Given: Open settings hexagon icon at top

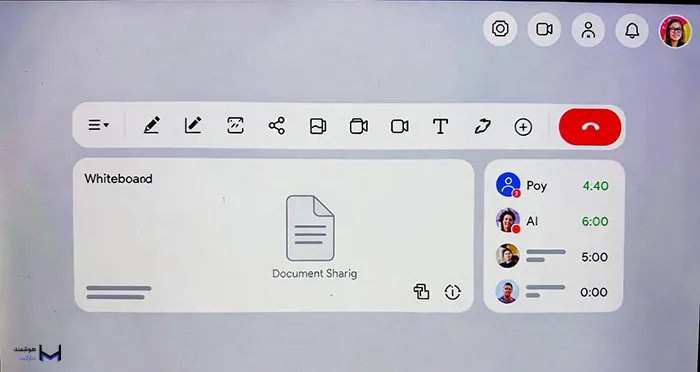Looking at the screenshot, I should click(500, 29).
